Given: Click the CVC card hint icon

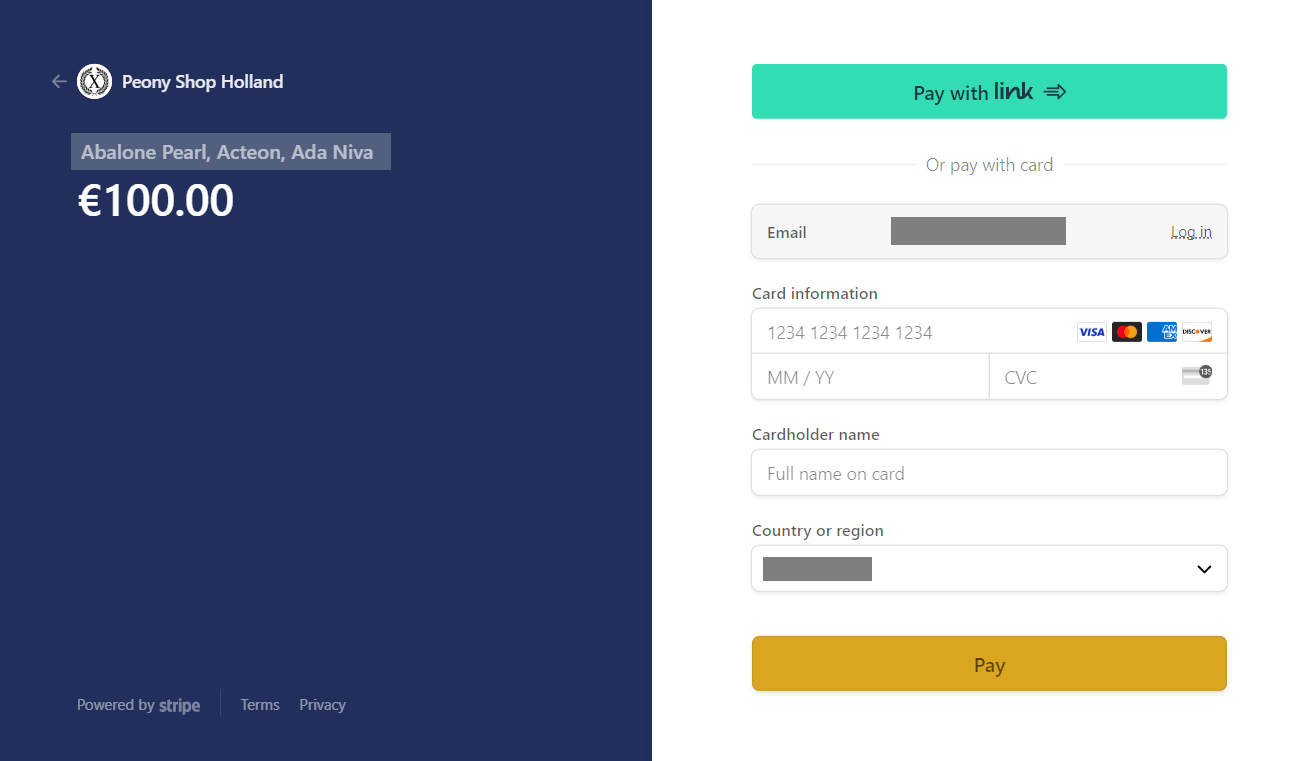Looking at the screenshot, I should 1196,376.
